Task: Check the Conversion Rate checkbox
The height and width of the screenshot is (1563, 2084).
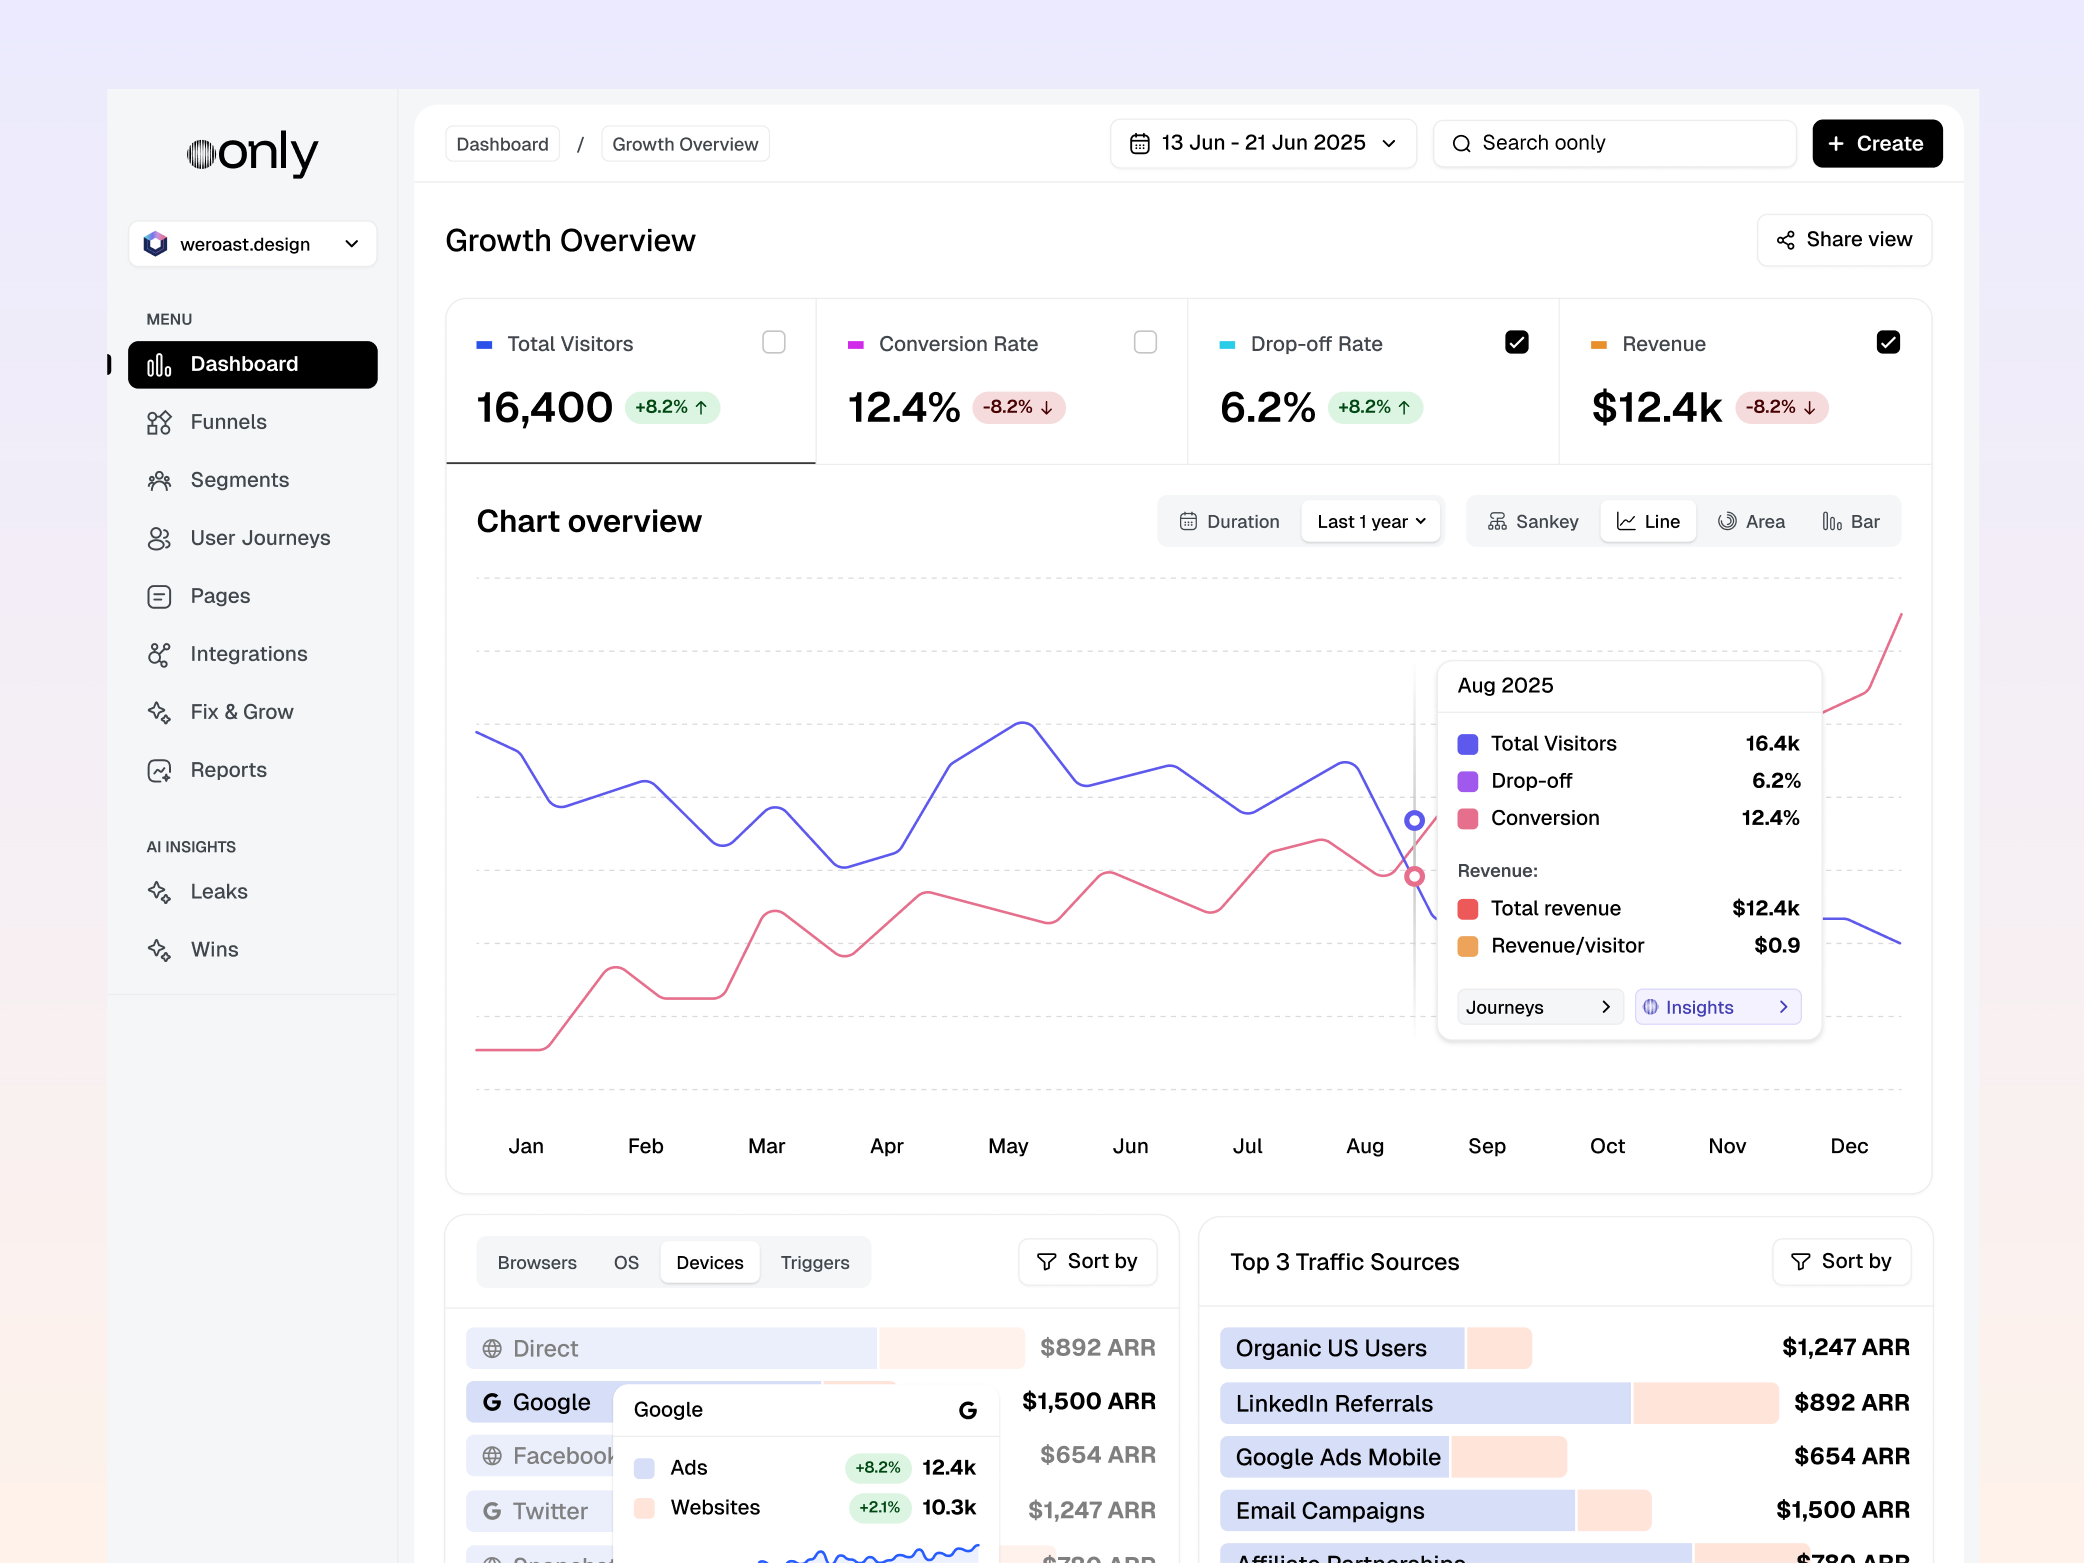Action: click(x=1146, y=343)
